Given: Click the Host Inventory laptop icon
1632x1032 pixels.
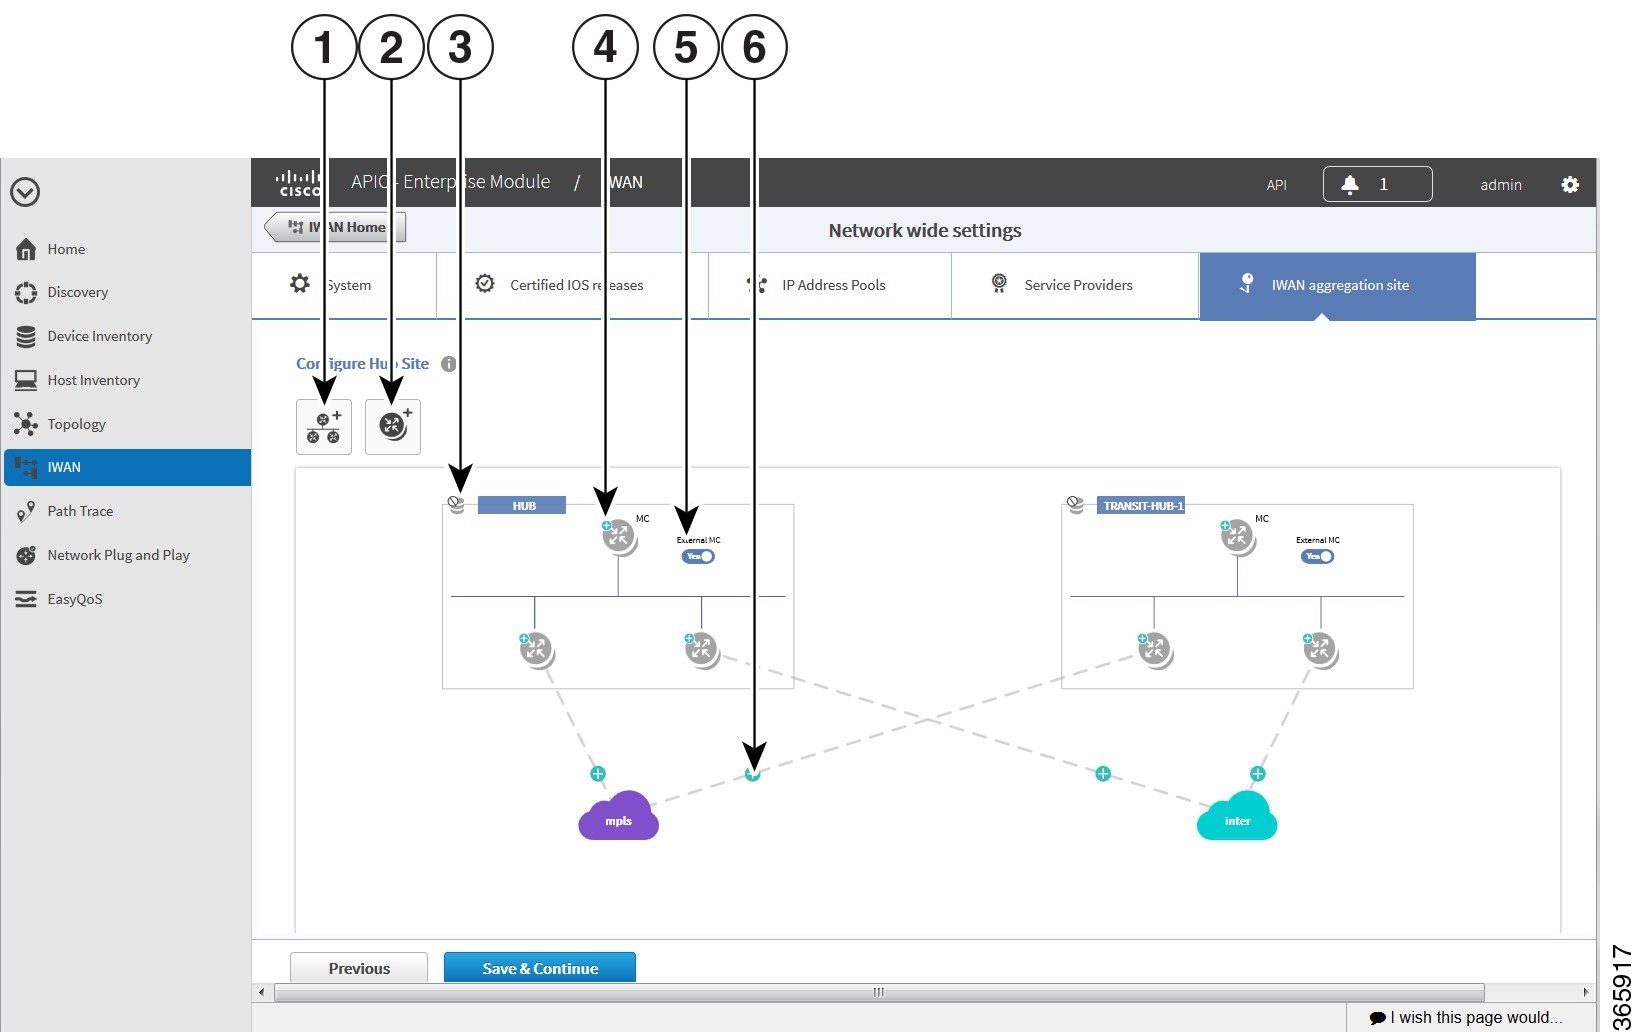Looking at the screenshot, I should tap(26, 380).
